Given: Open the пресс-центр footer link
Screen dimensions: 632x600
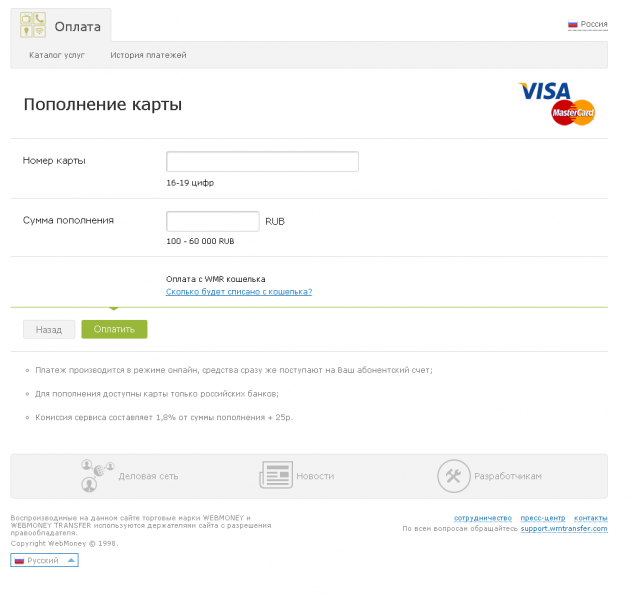Looking at the screenshot, I should [543, 518].
